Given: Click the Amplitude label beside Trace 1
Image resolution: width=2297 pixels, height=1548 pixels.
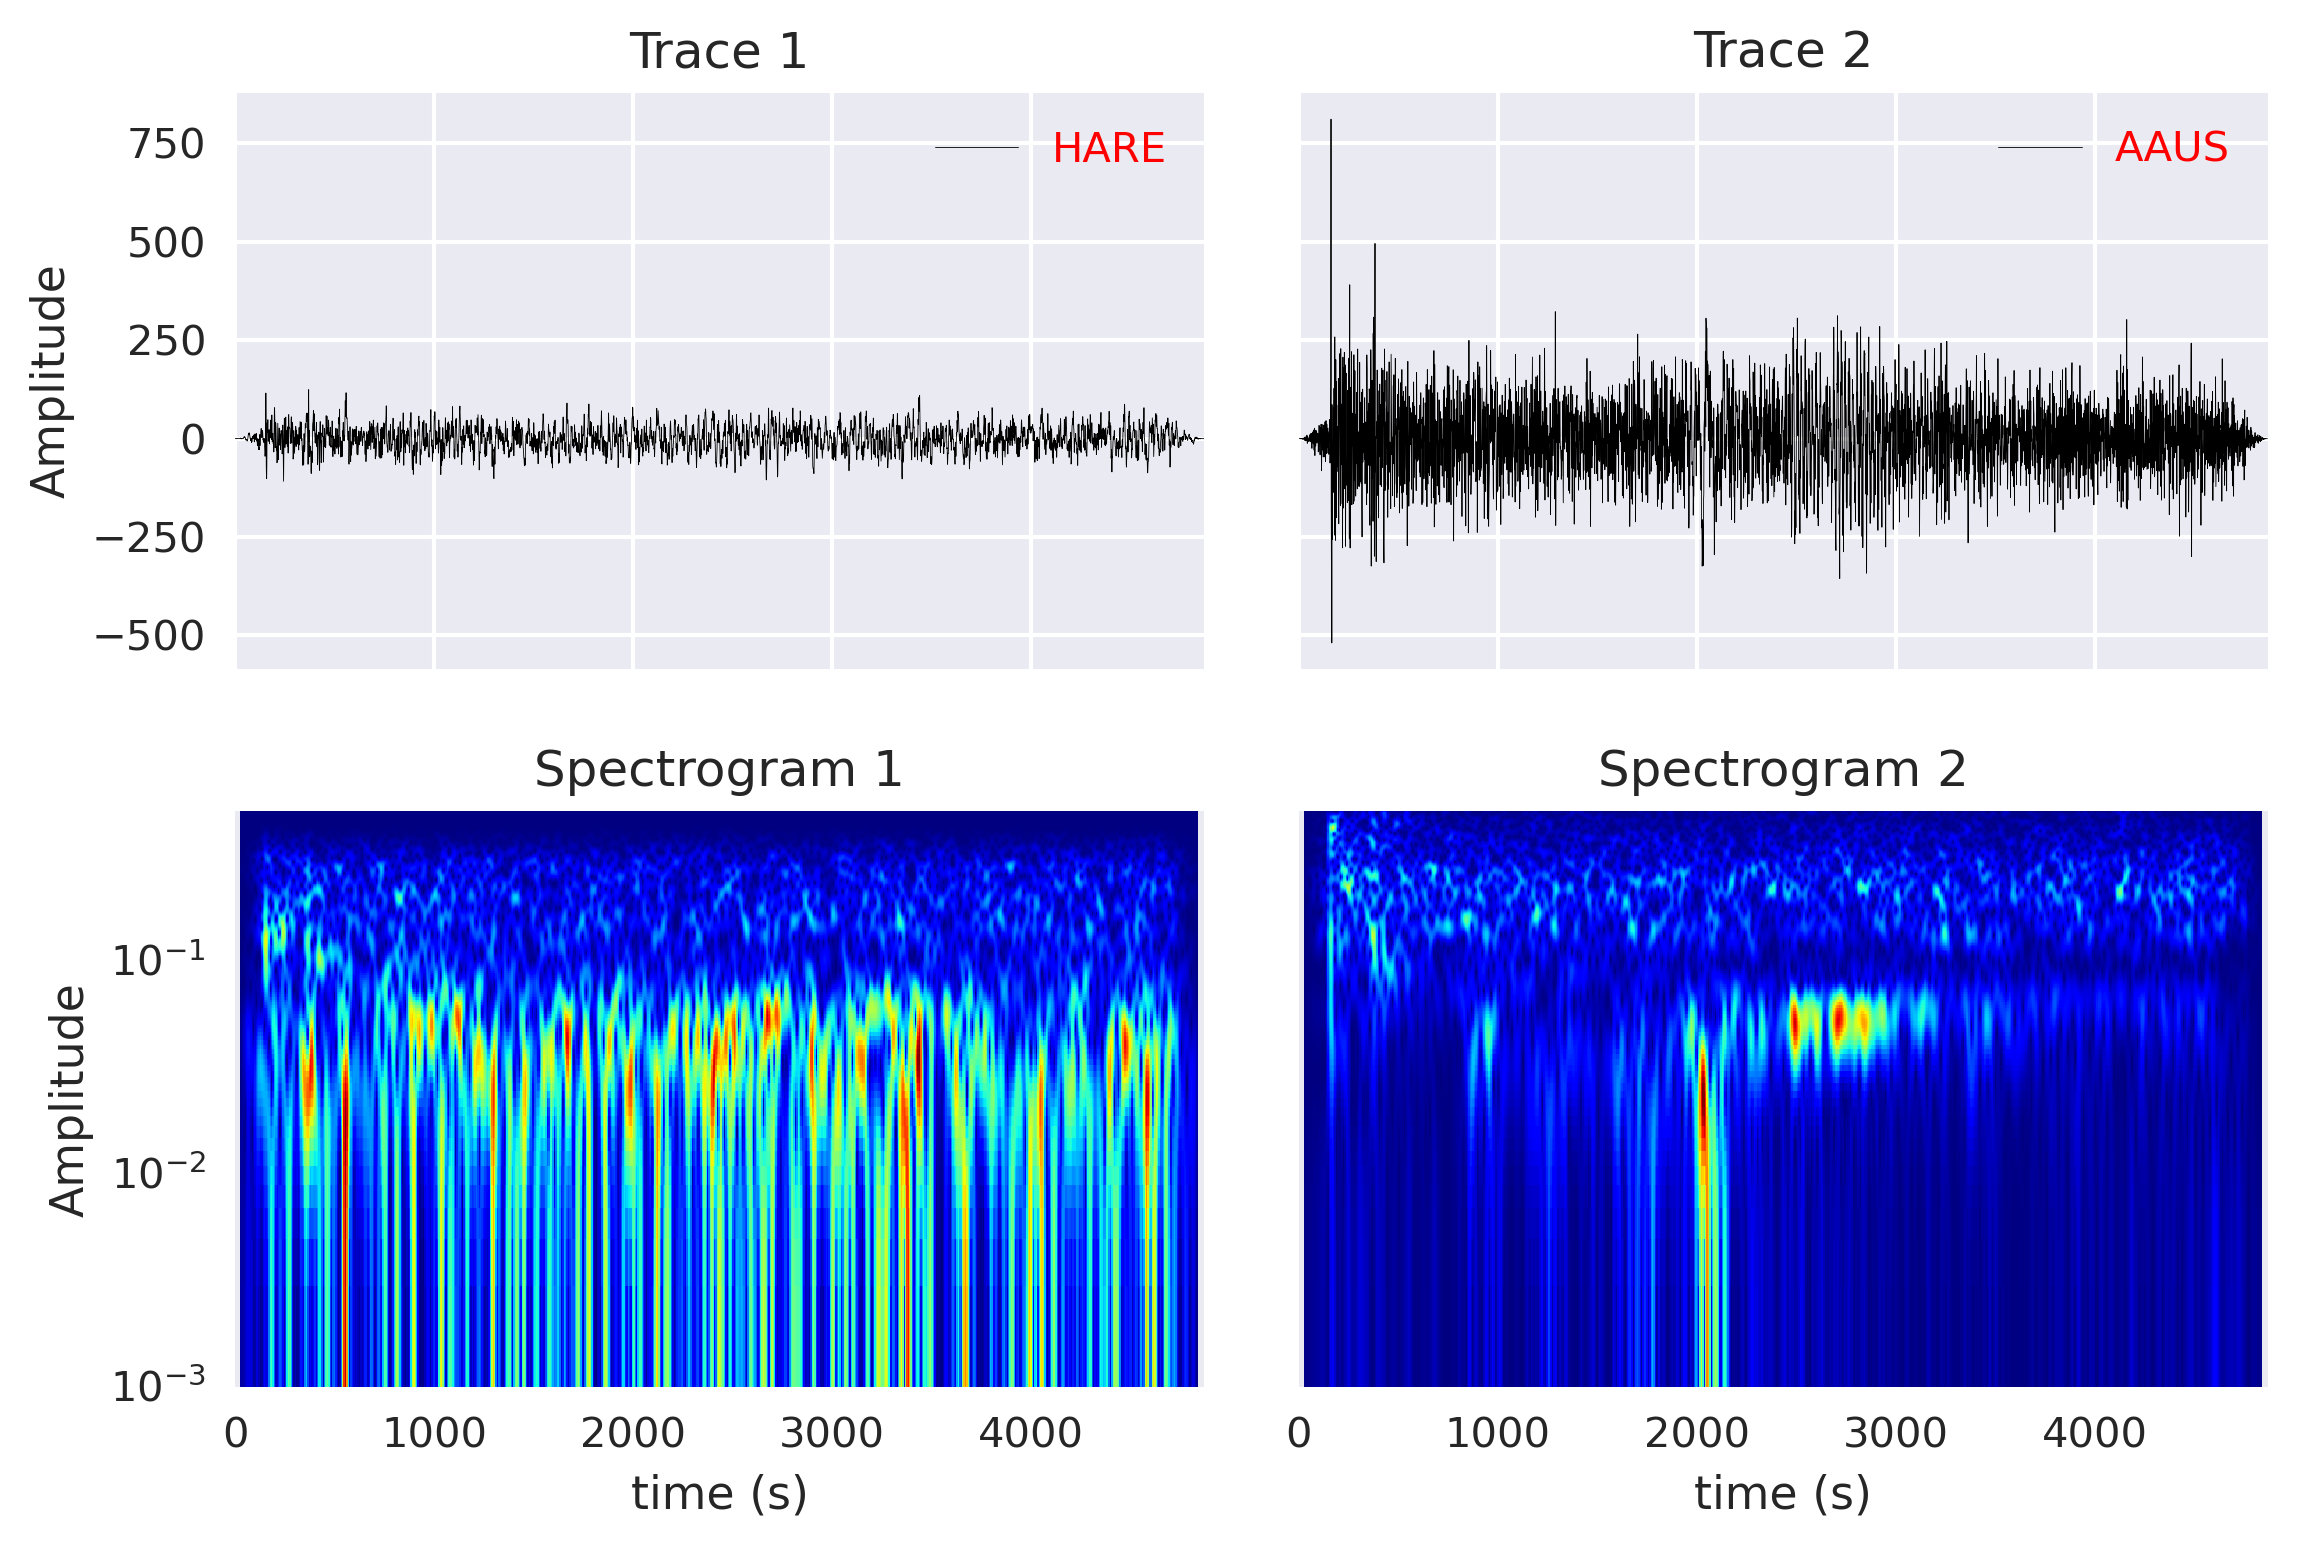Looking at the screenshot, I should pyautogui.click(x=48, y=381).
